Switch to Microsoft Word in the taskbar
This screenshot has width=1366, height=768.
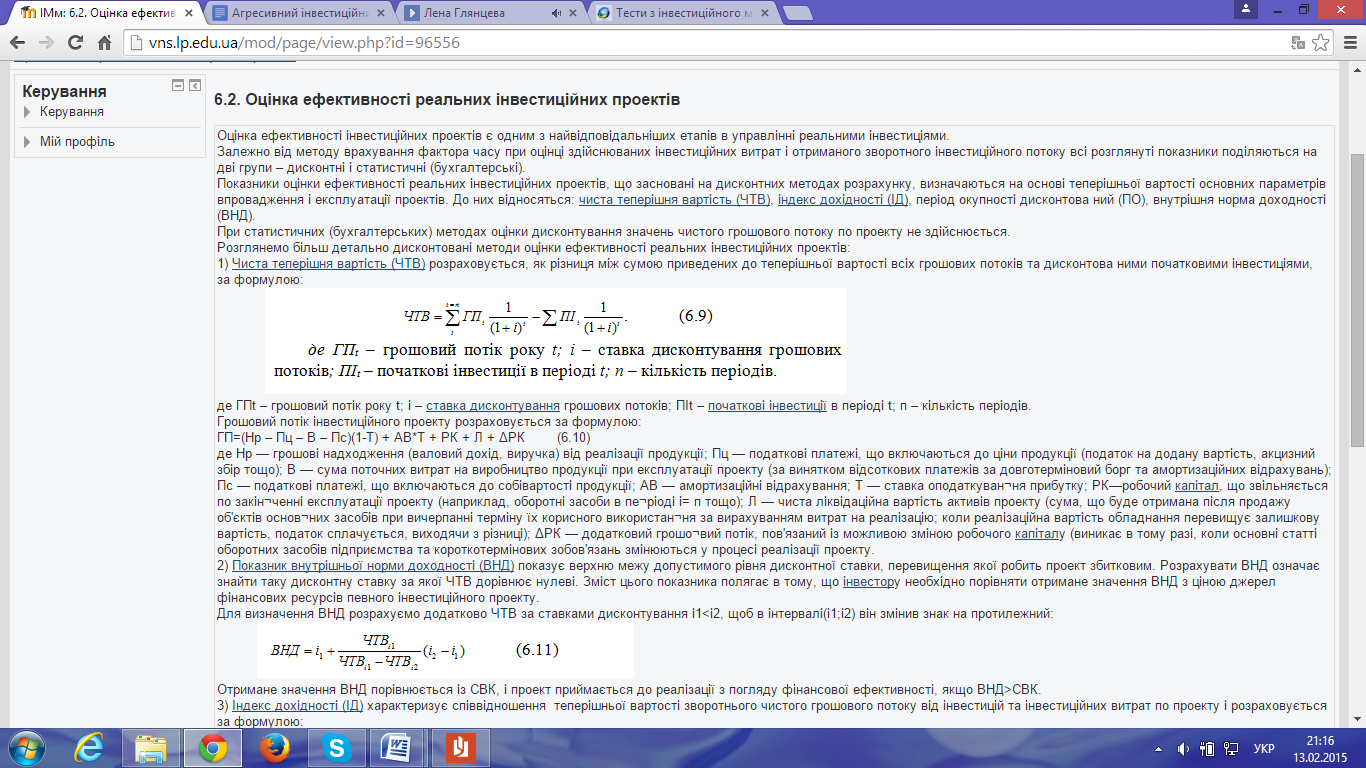[x=397, y=747]
